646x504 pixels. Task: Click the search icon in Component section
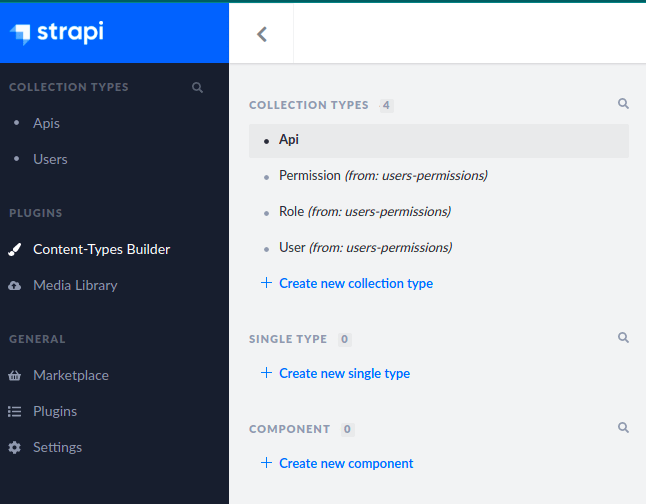click(623, 427)
